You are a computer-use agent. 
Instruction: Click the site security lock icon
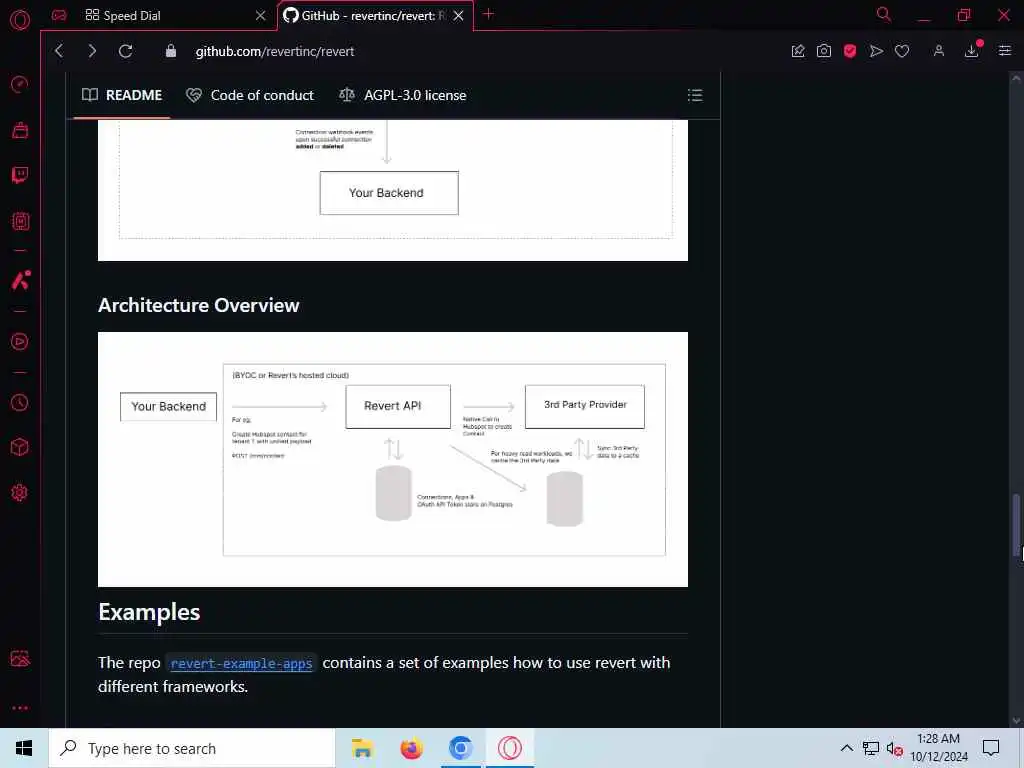coord(170,51)
